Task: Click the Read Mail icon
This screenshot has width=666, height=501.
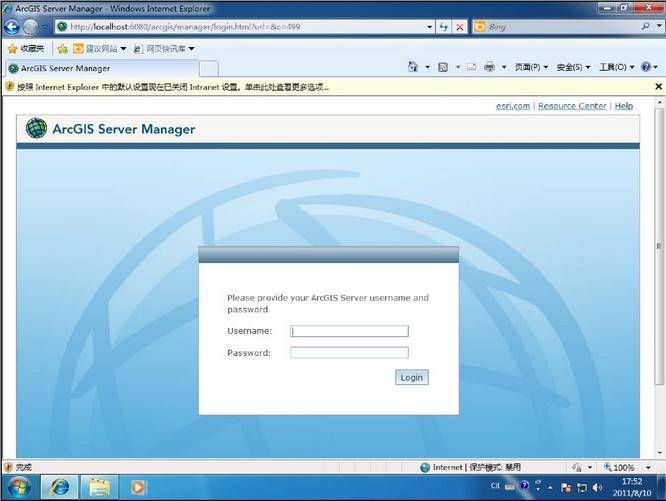Action: [x=471, y=67]
